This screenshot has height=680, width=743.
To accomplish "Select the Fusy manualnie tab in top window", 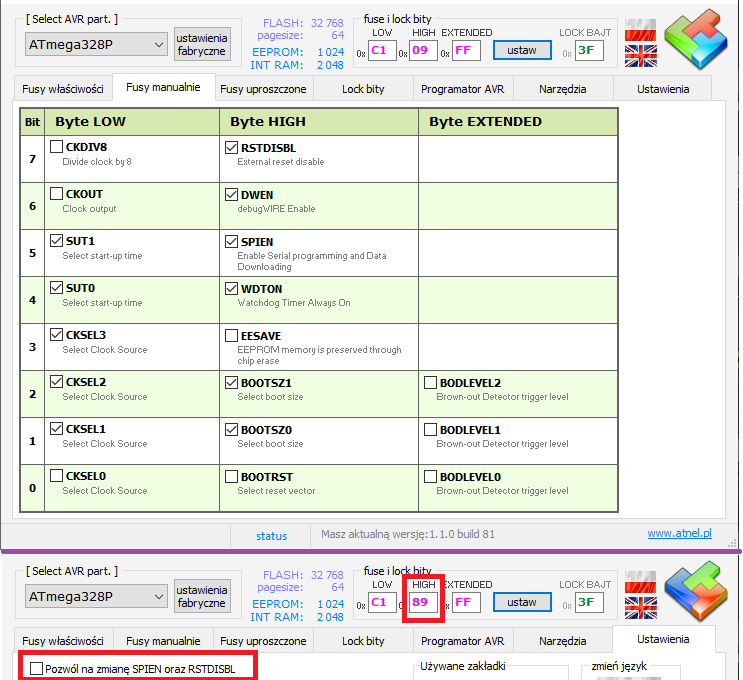I will click(x=163, y=87).
